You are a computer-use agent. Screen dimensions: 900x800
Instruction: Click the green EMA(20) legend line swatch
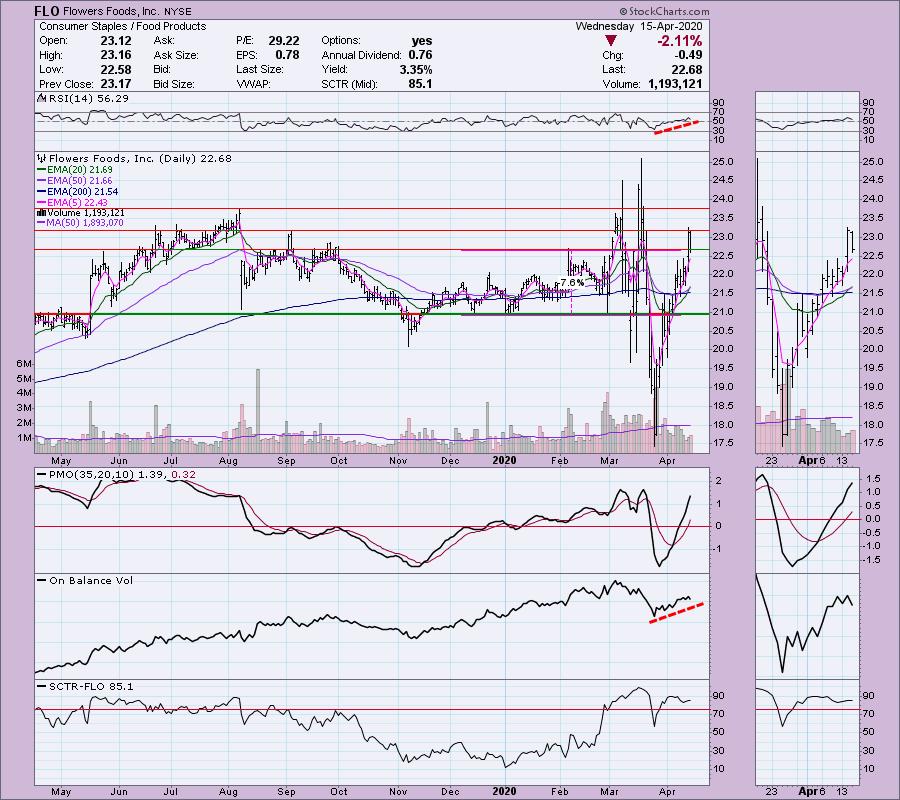point(41,170)
